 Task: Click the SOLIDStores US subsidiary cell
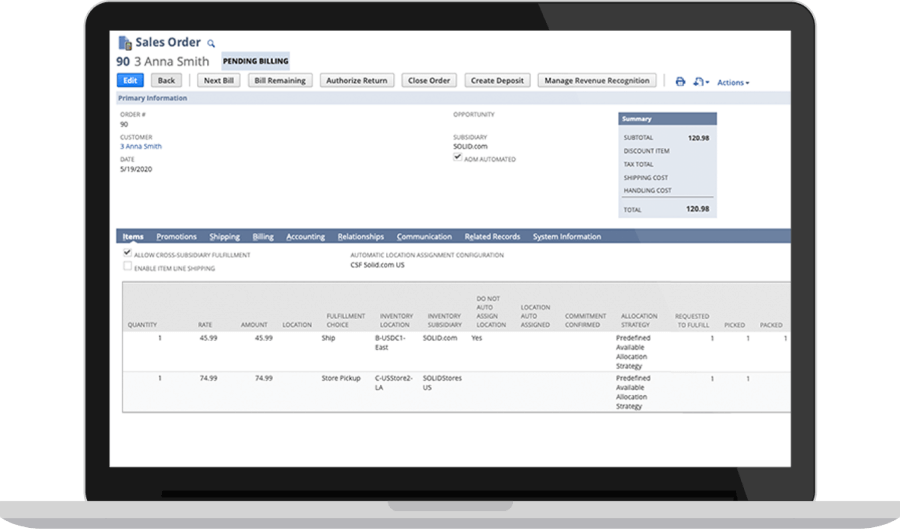coord(442,383)
